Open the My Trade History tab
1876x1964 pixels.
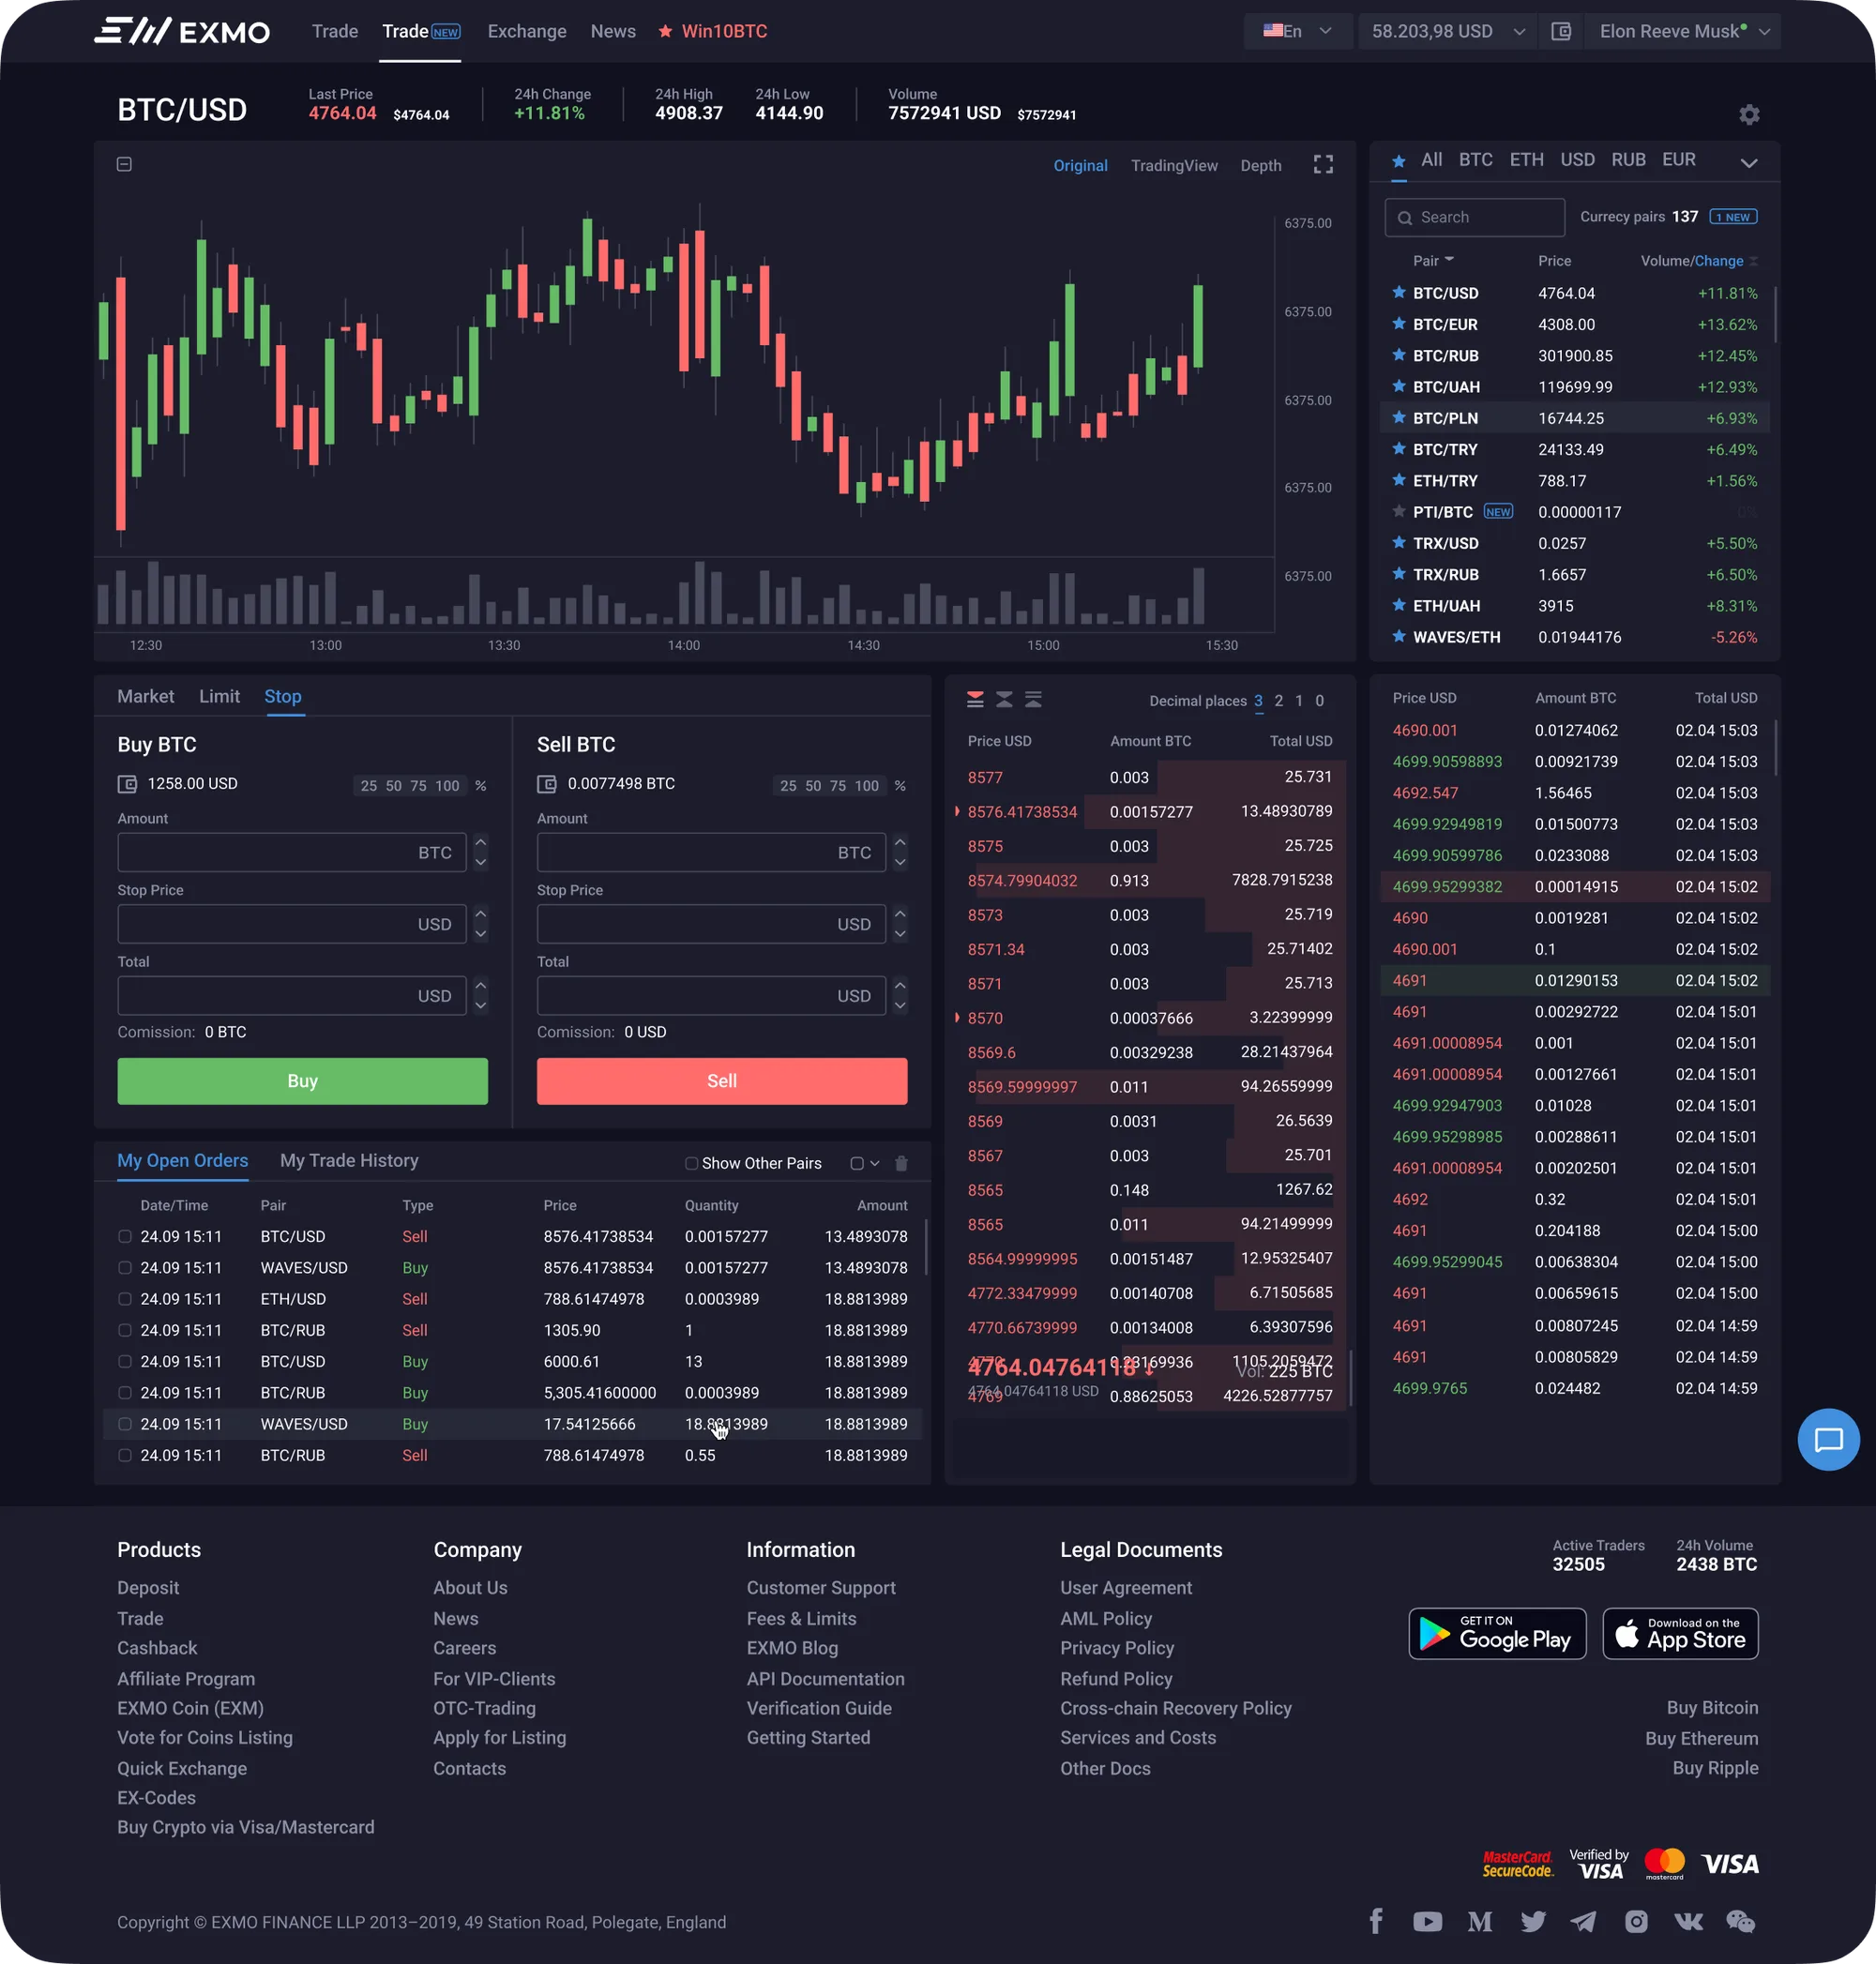tap(349, 1160)
